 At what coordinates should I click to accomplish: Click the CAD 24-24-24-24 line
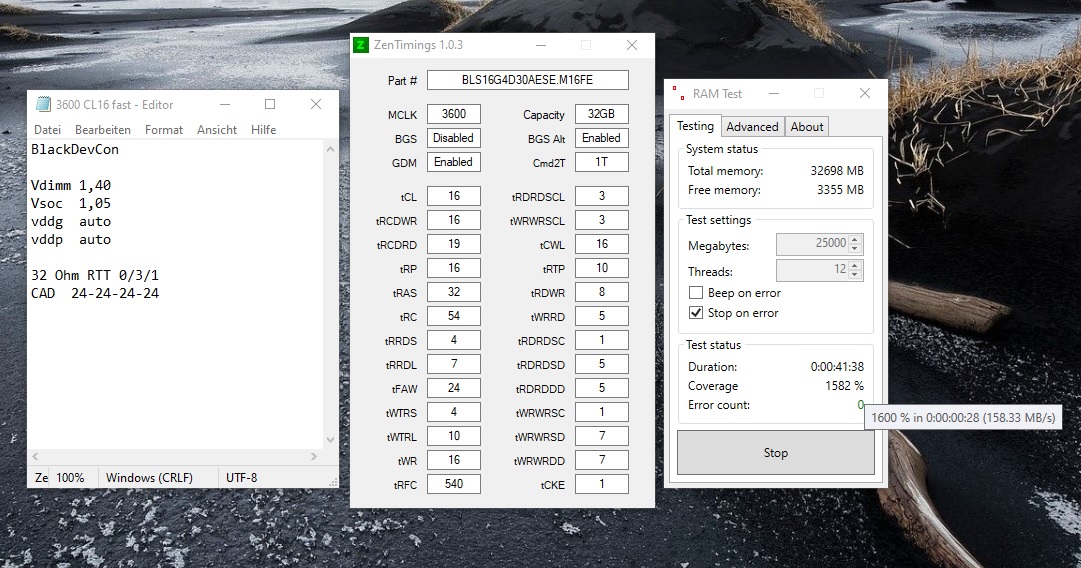(94, 293)
